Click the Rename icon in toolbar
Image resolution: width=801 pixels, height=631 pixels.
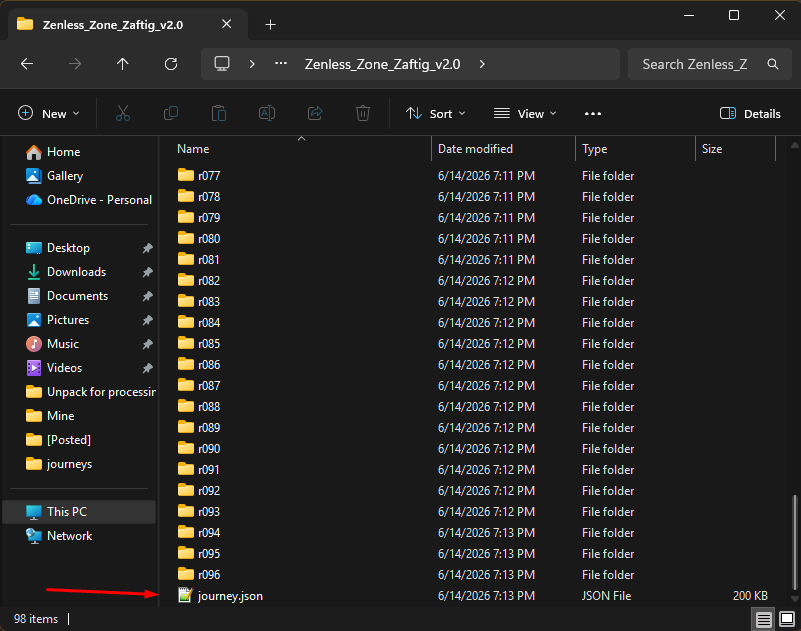coord(267,113)
